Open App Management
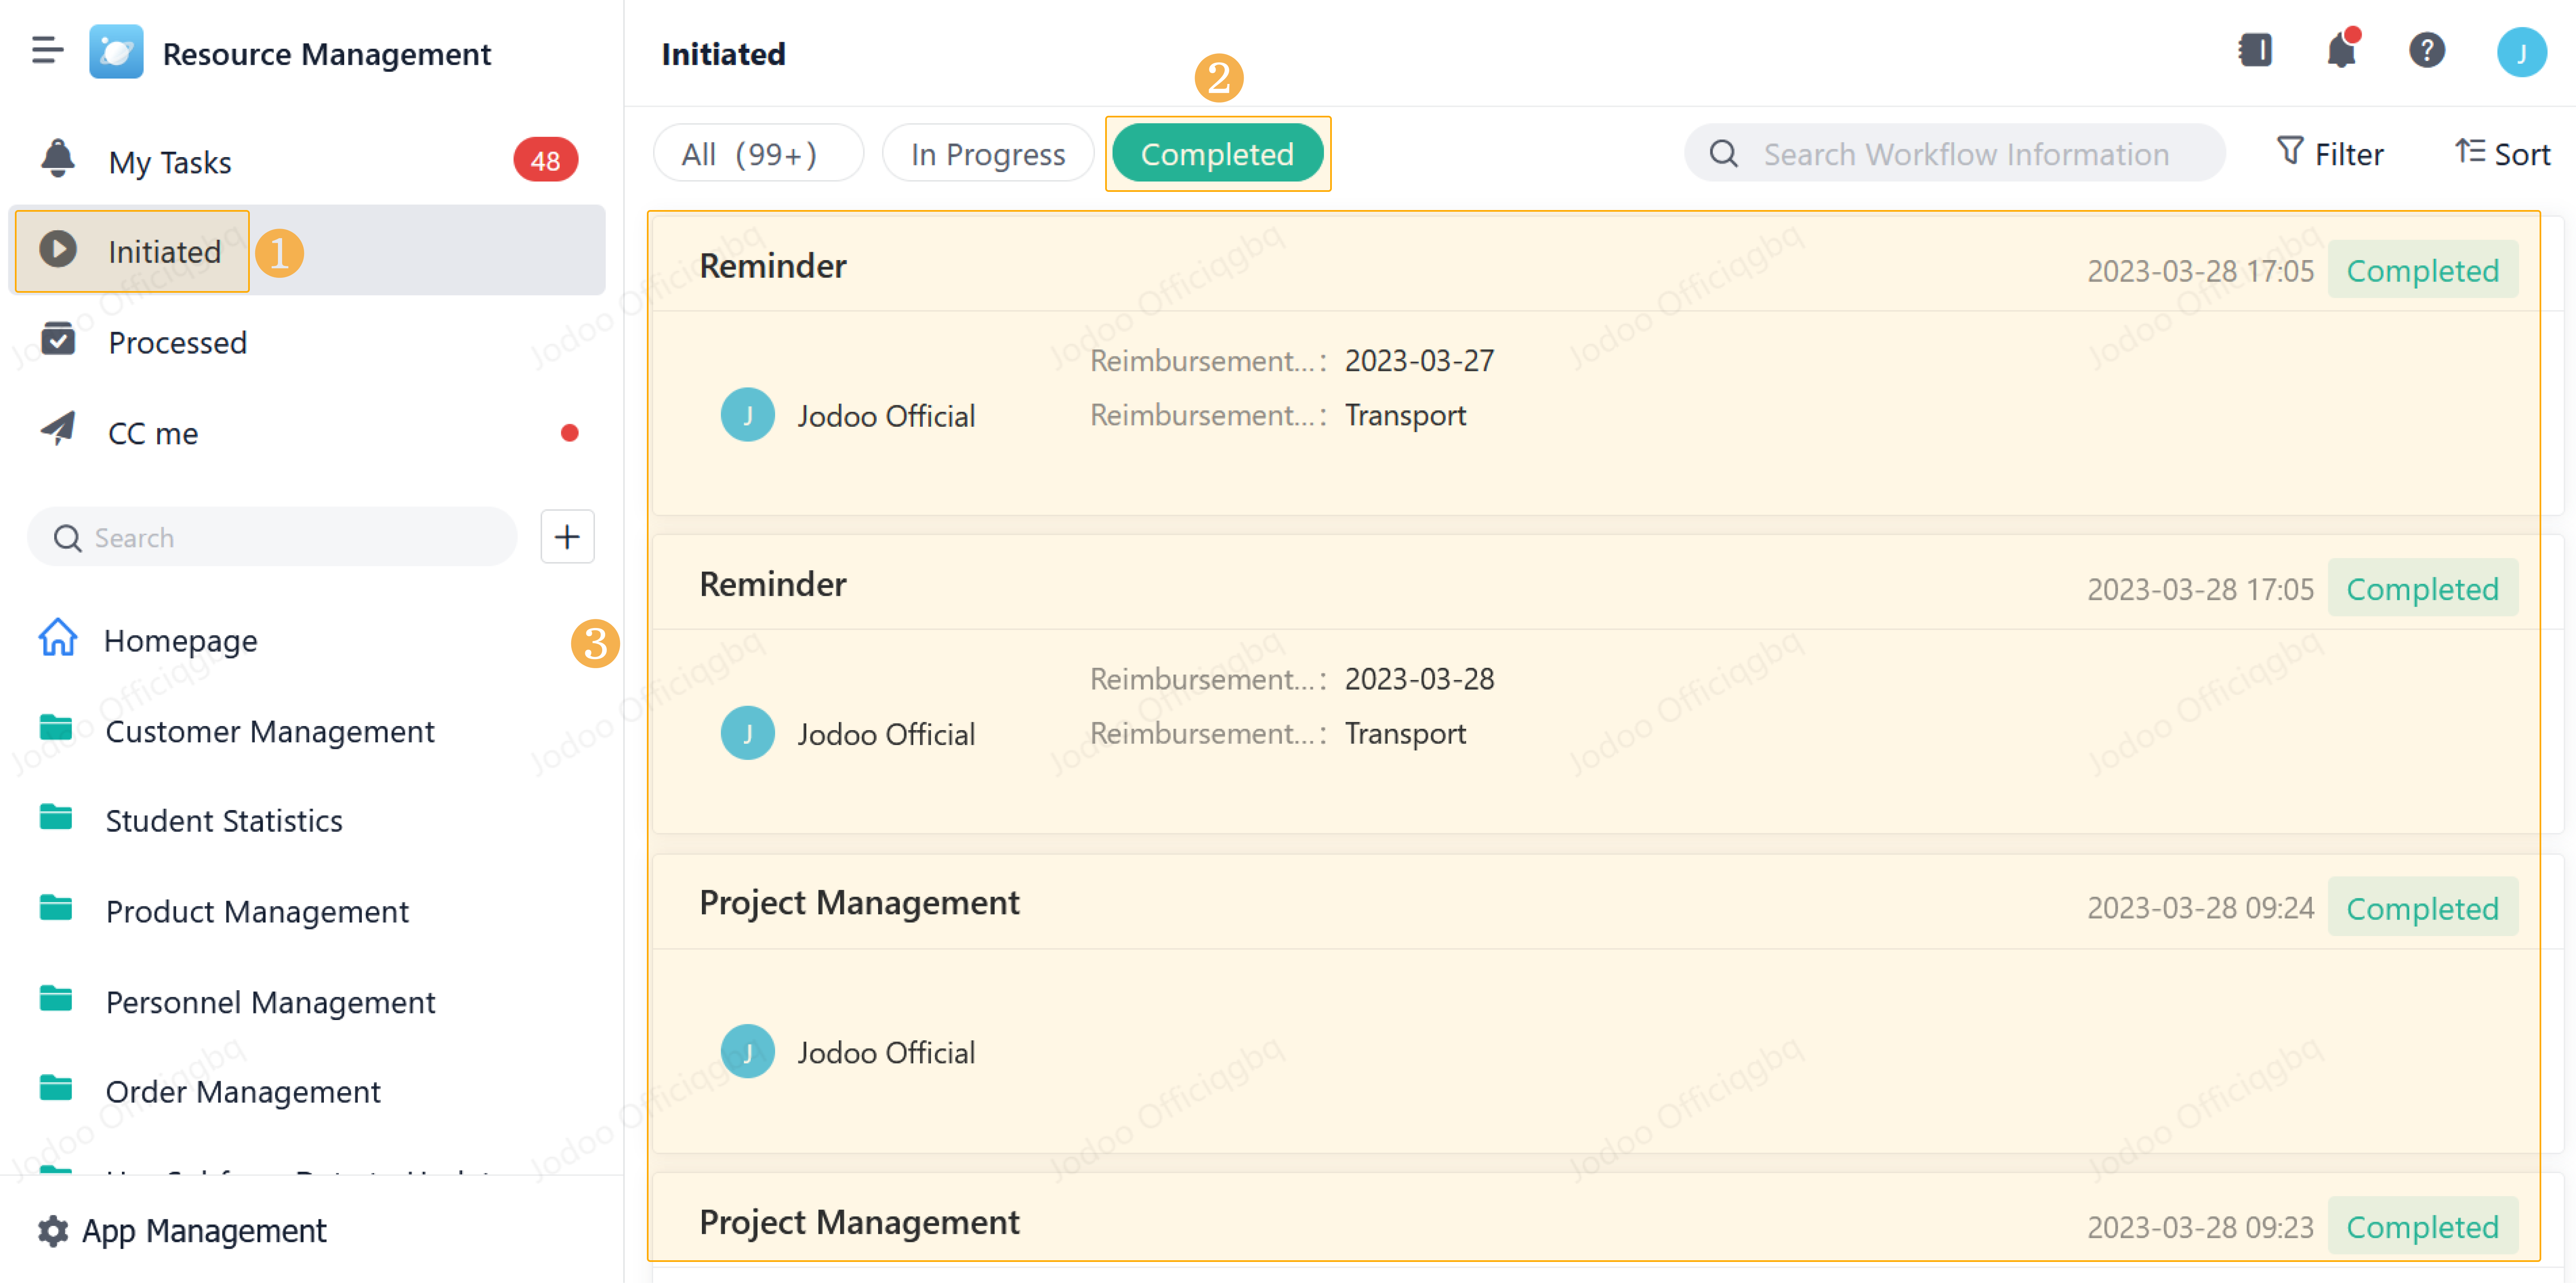The width and height of the screenshot is (2576, 1283). point(203,1231)
